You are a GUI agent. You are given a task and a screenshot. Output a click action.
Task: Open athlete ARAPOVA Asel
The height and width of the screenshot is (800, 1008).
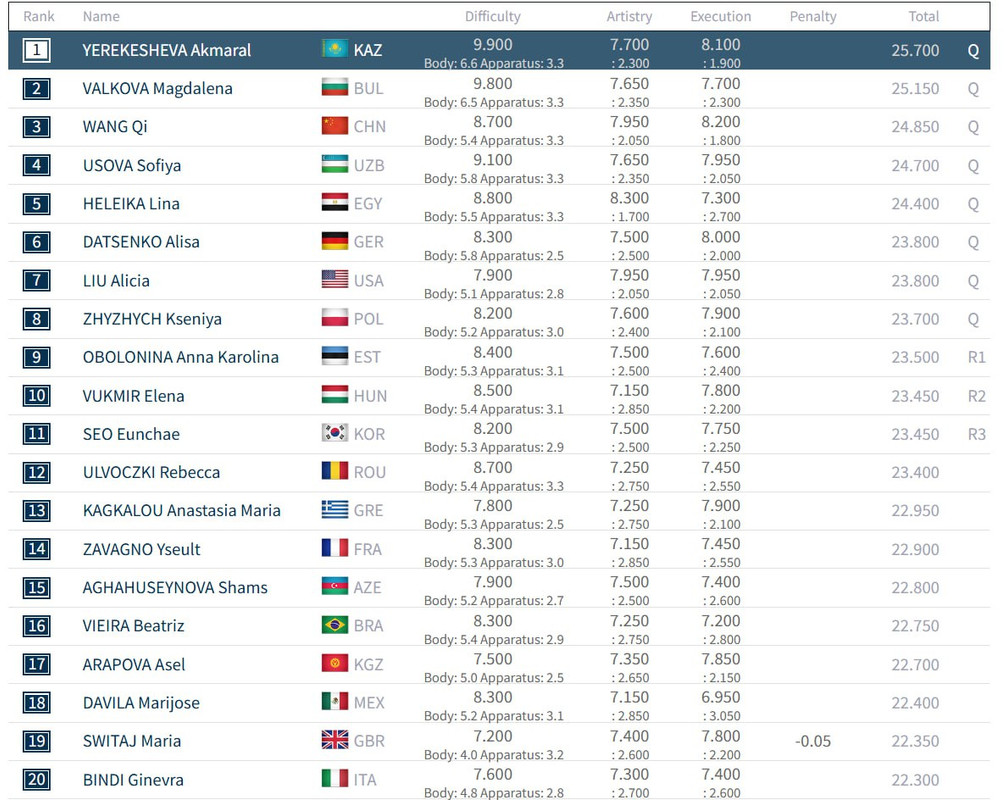[134, 664]
